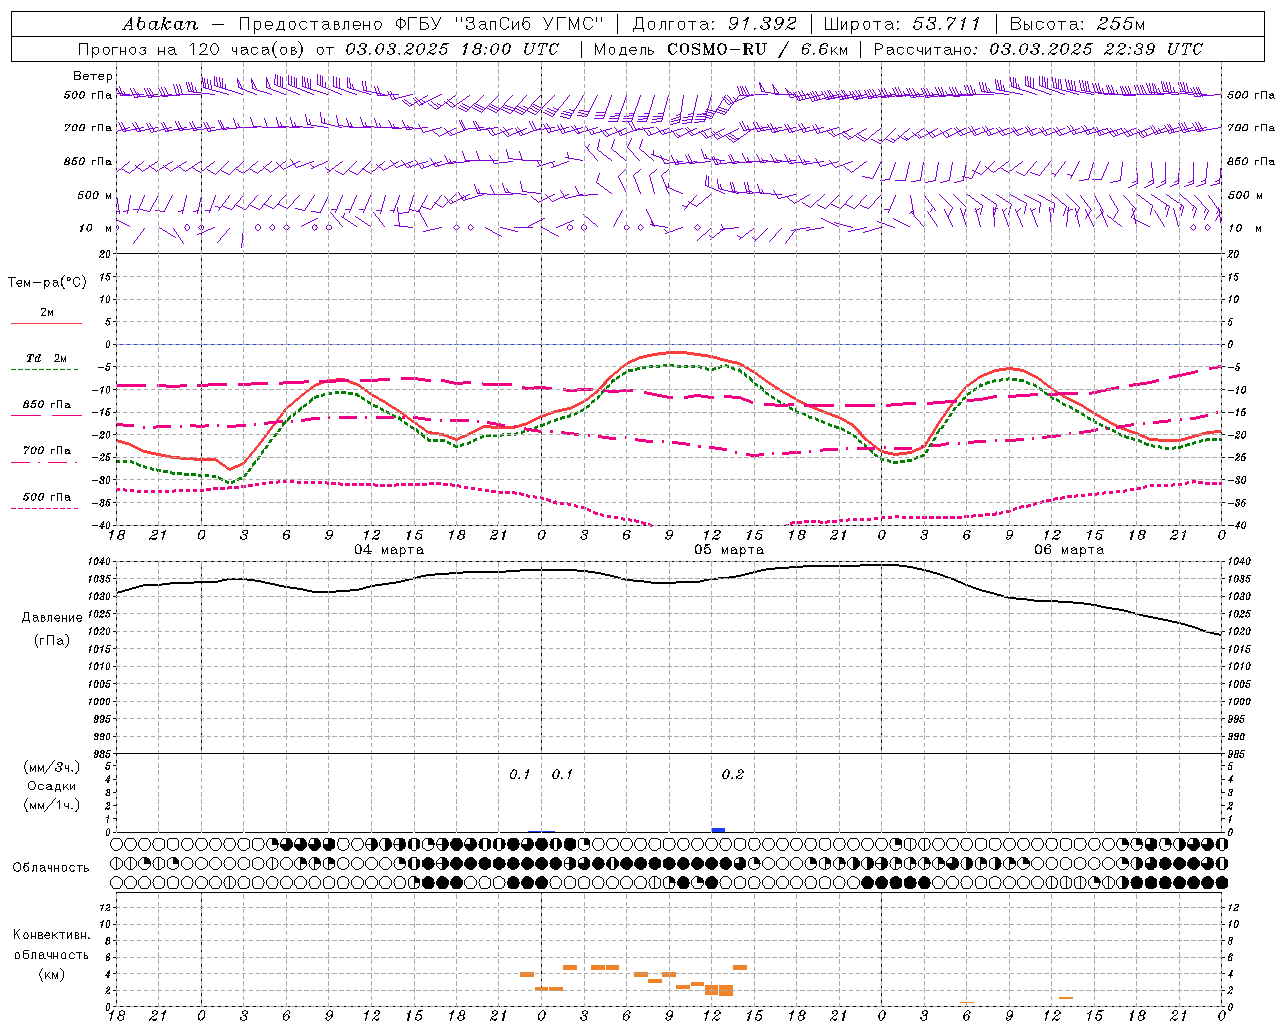Select the "Широта: 53.711" header value

click(x=902, y=23)
